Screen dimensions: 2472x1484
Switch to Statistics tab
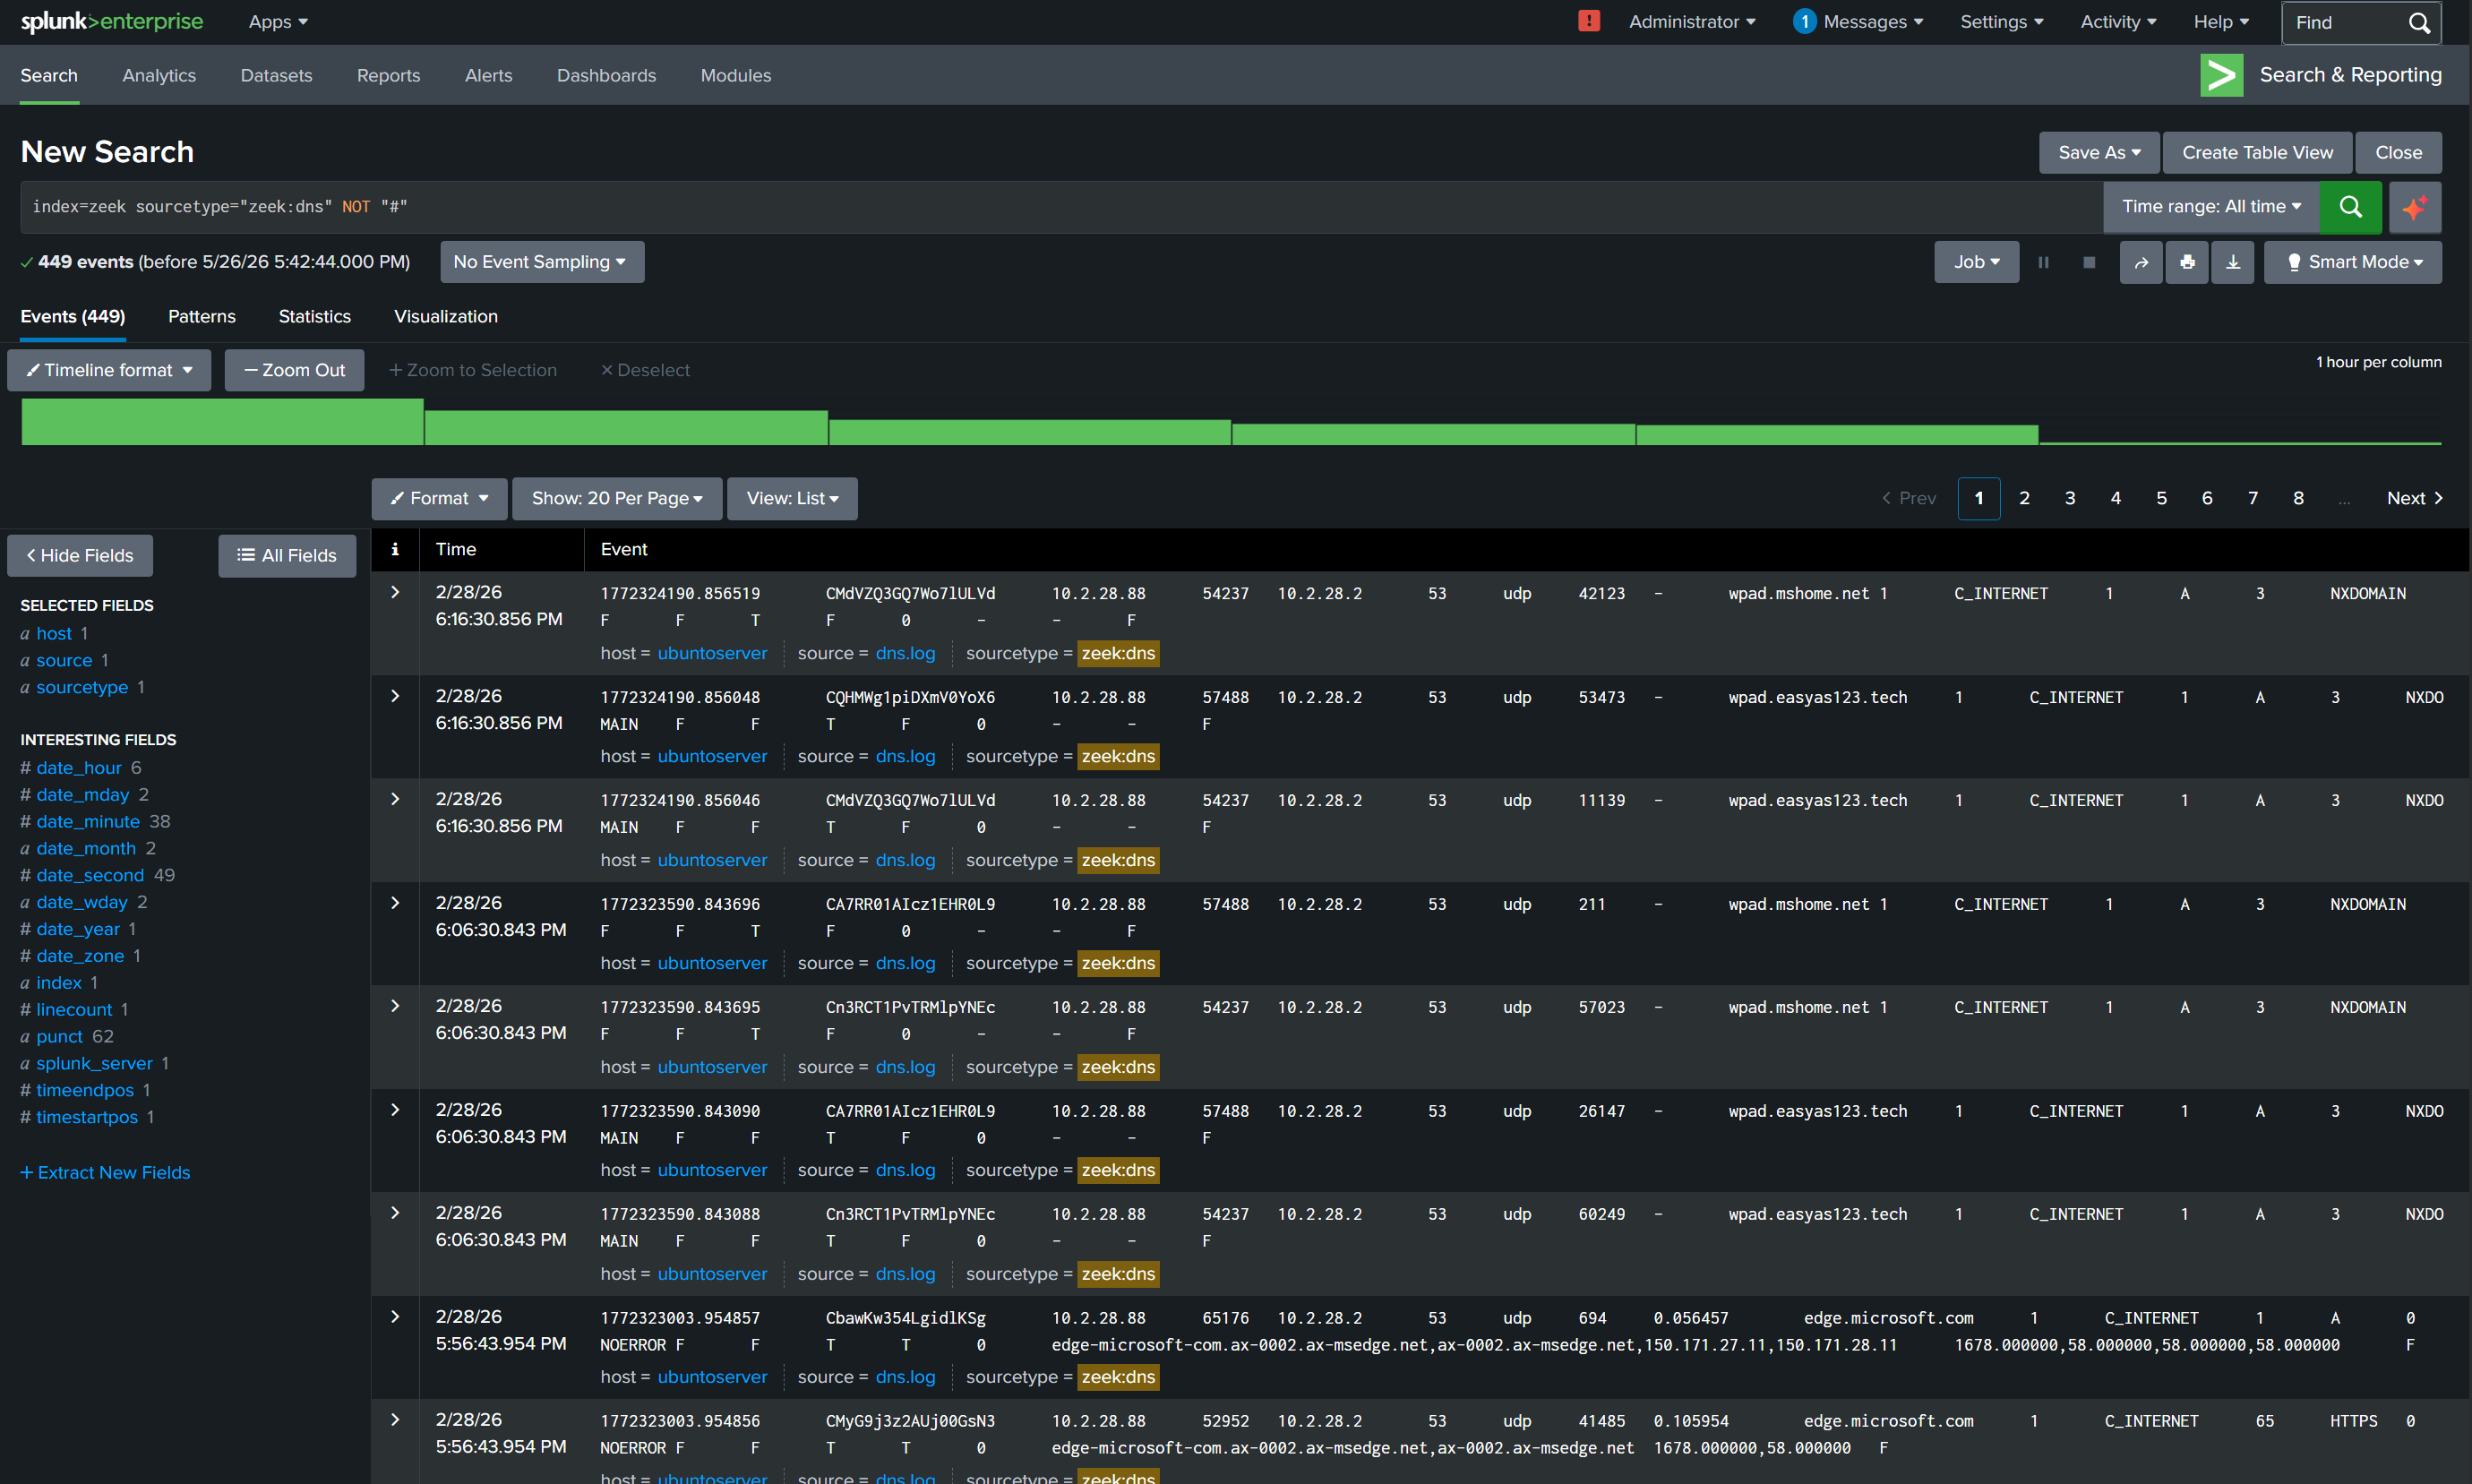[315, 316]
